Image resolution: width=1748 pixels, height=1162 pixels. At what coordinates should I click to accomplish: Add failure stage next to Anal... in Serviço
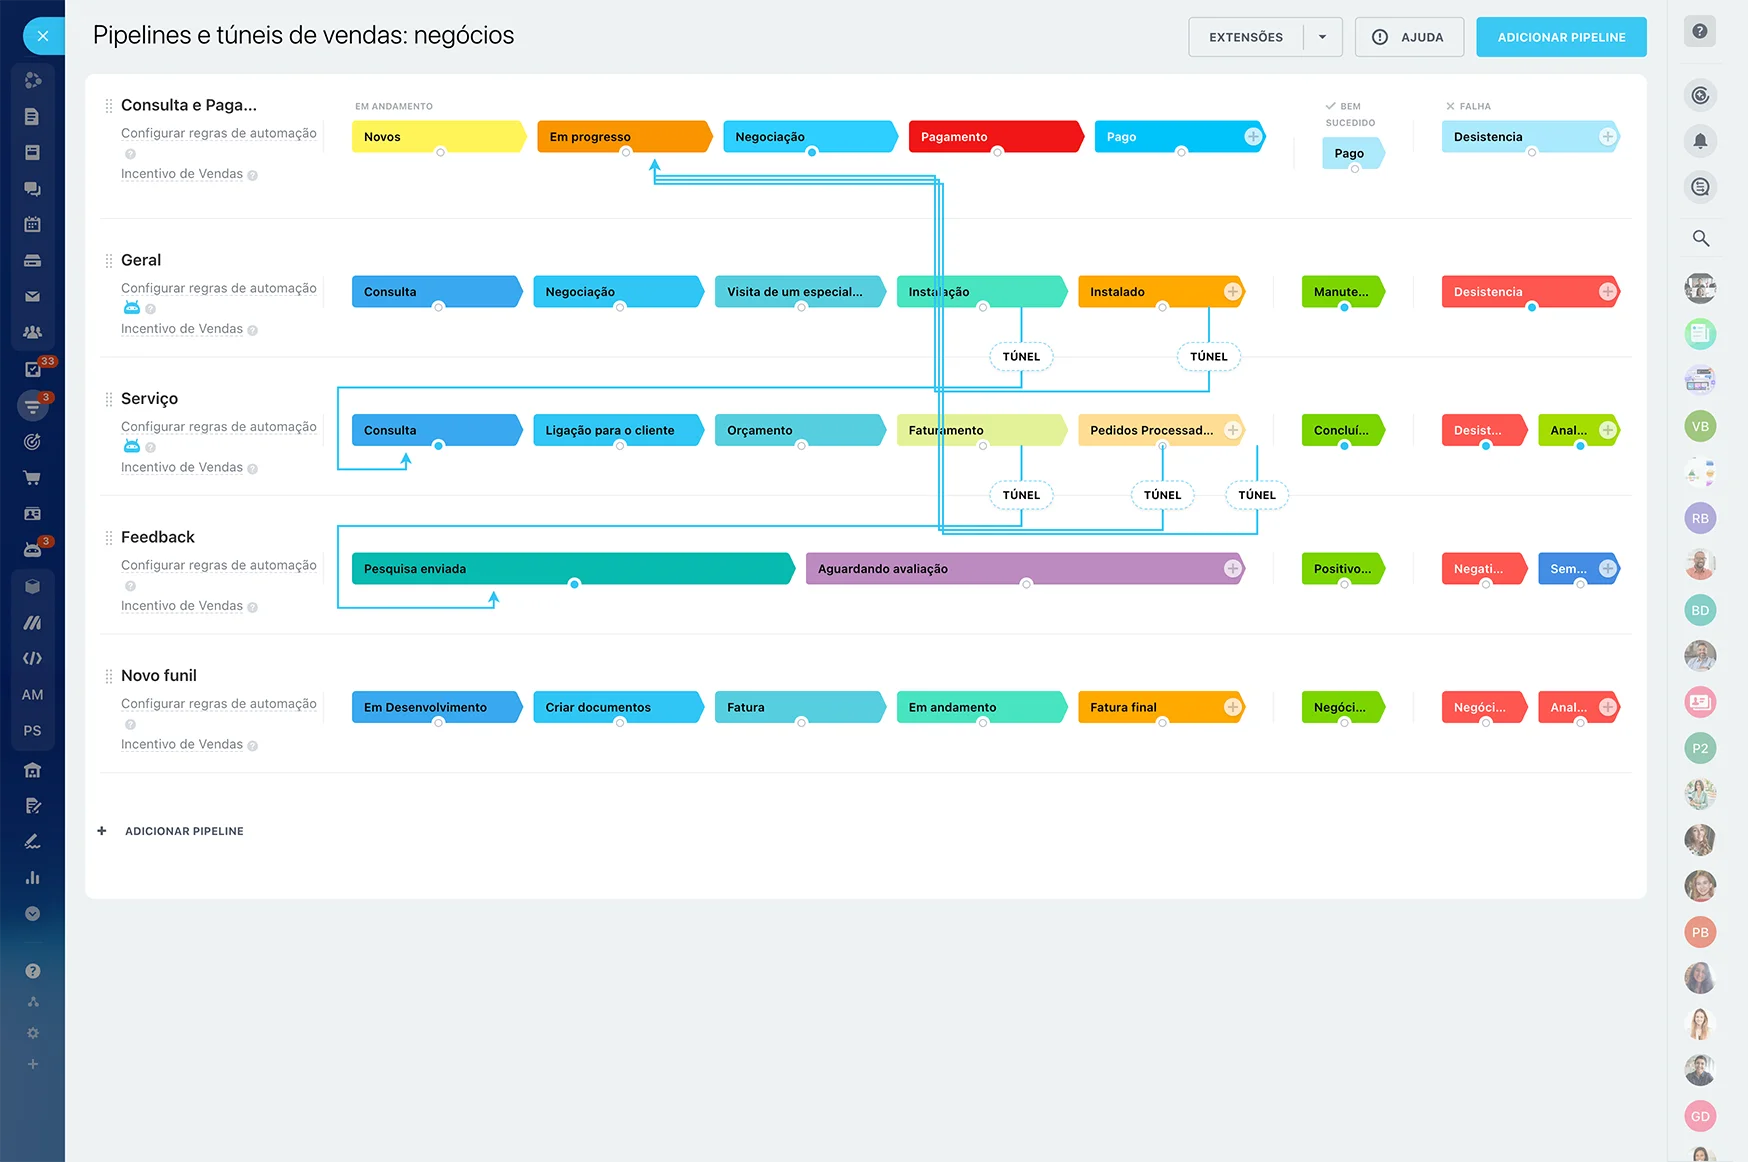point(1607,430)
